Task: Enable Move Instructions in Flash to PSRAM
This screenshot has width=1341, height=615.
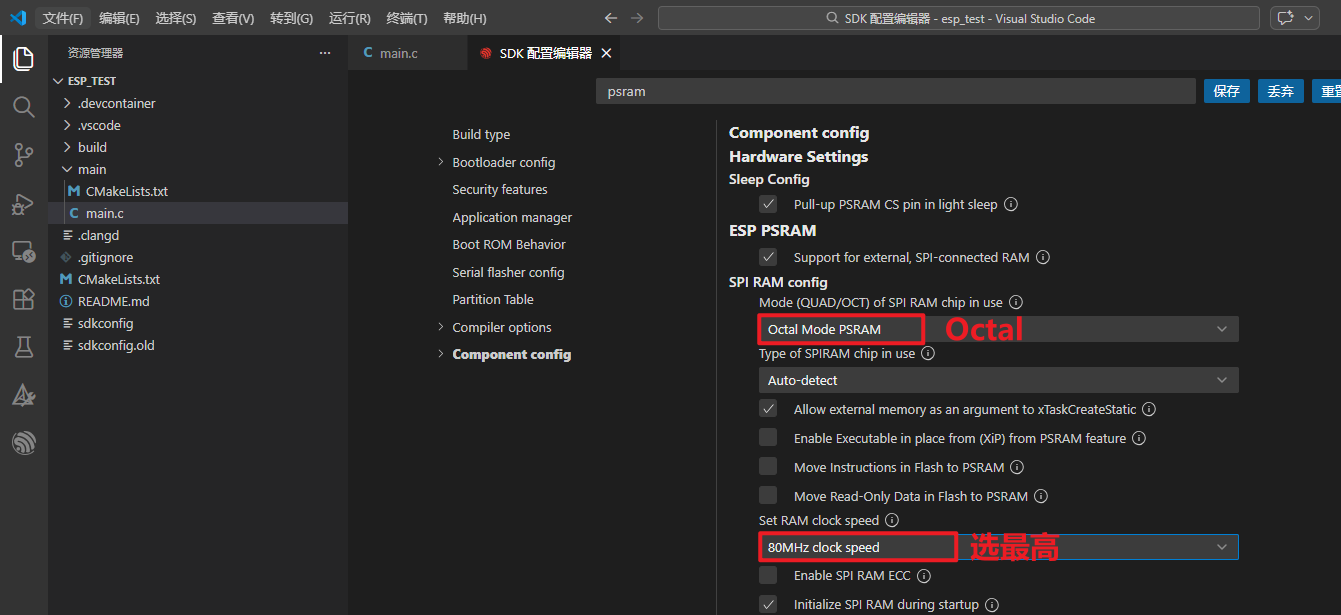Action: [x=768, y=467]
